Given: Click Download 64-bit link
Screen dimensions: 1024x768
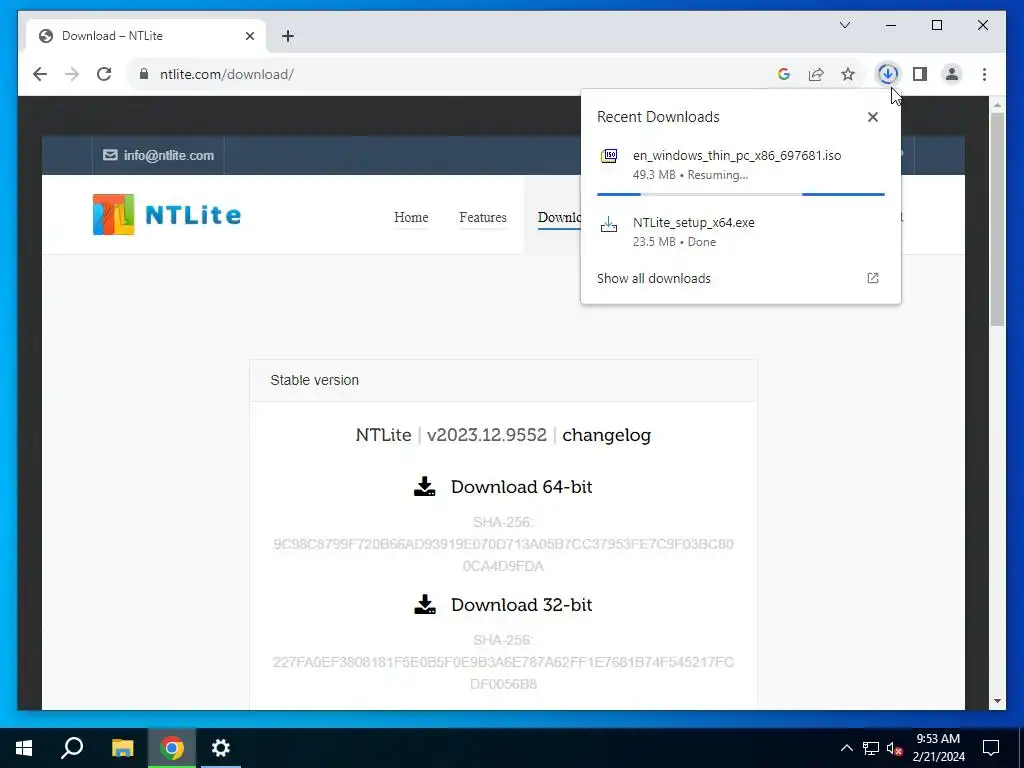Looking at the screenshot, I should tap(521, 487).
